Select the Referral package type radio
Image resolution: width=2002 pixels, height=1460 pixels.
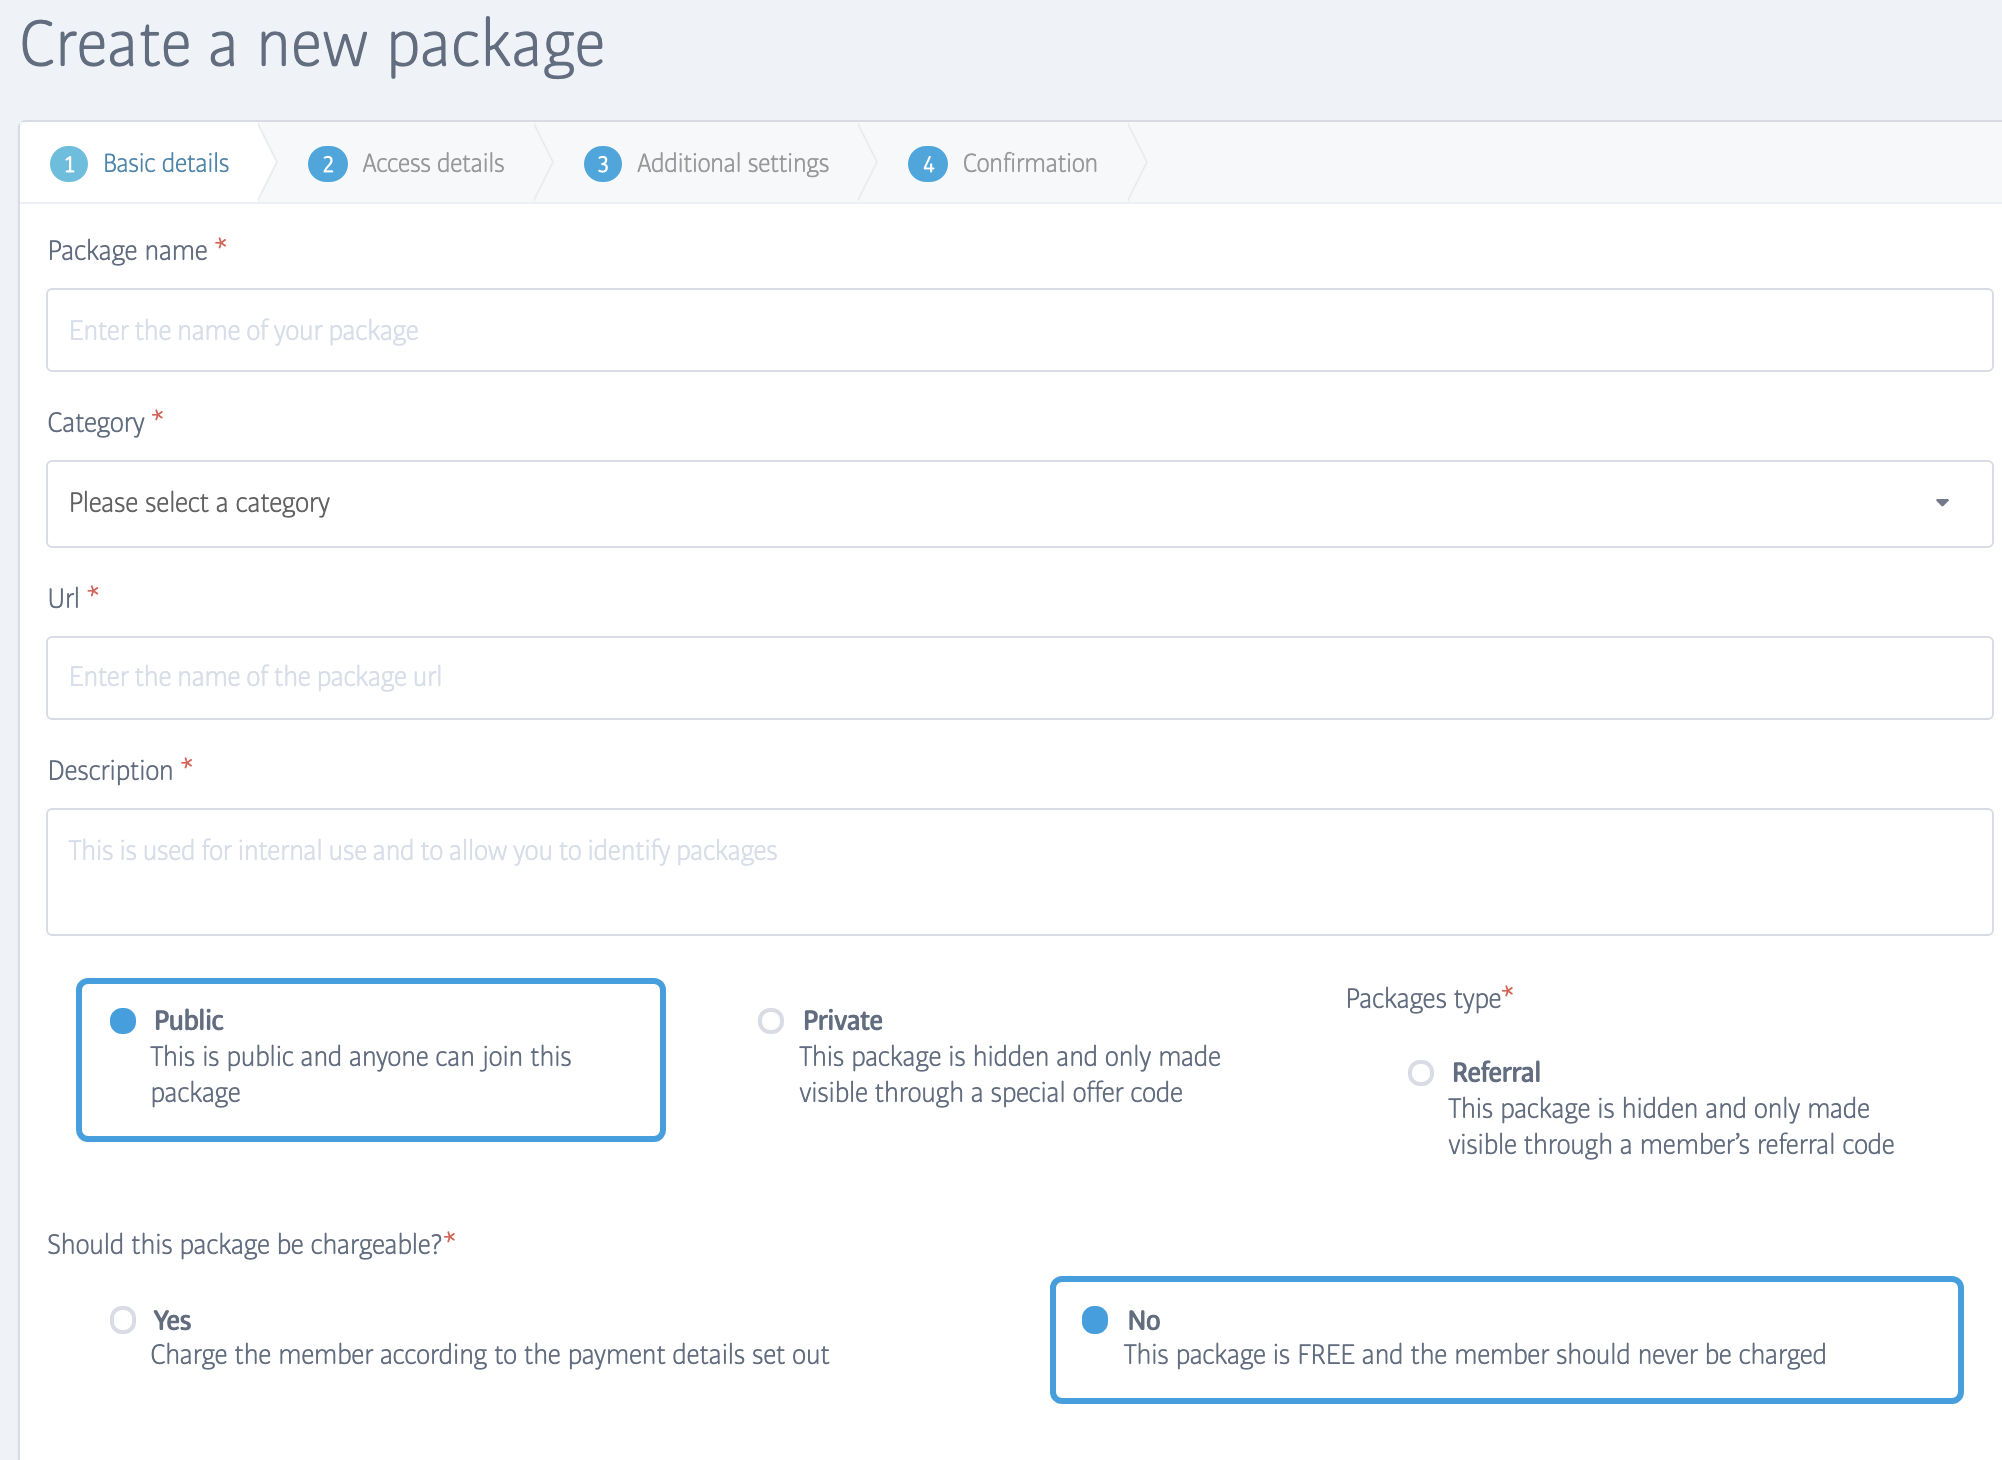[1420, 1073]
